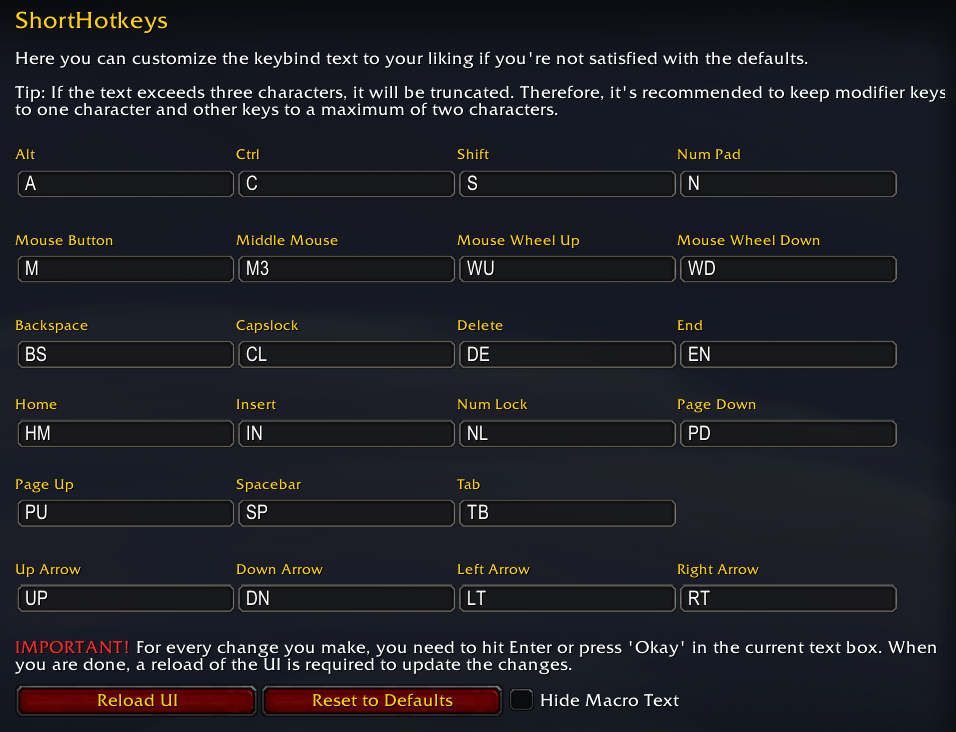This screenshot has height=732, width=956.
Task: Focus the Mouse Wheel Down input field
Action: pos(788,269)
